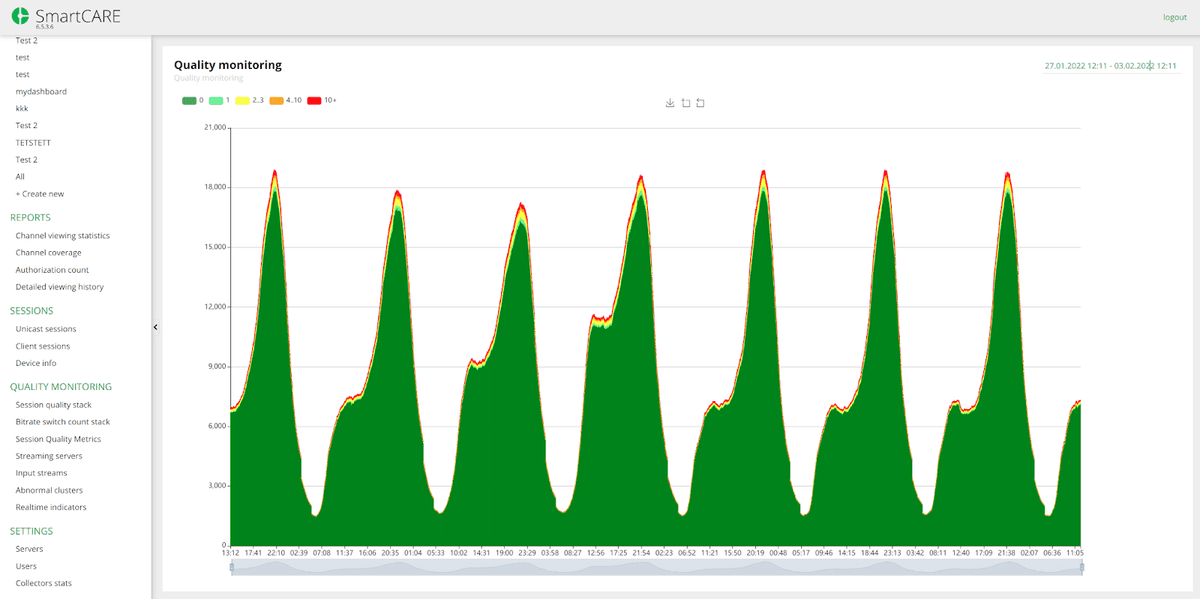
Task: Click the chart zoom reset icon
Action: point(700,103)
